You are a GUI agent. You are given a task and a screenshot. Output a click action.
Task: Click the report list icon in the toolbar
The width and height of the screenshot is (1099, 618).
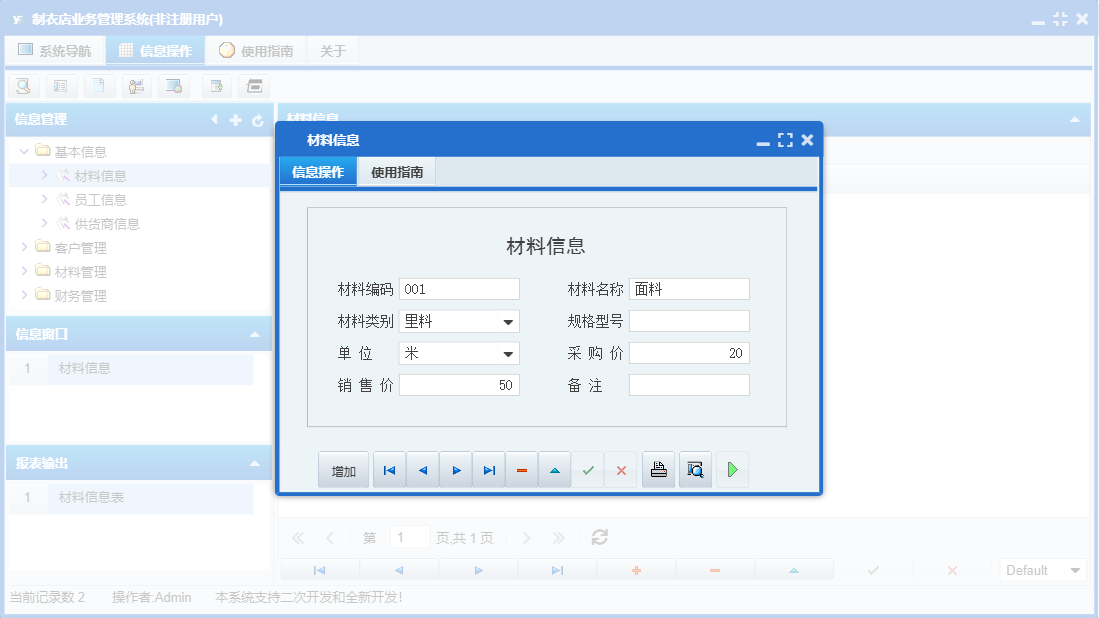pyautogui.click(x=60, y=86)
